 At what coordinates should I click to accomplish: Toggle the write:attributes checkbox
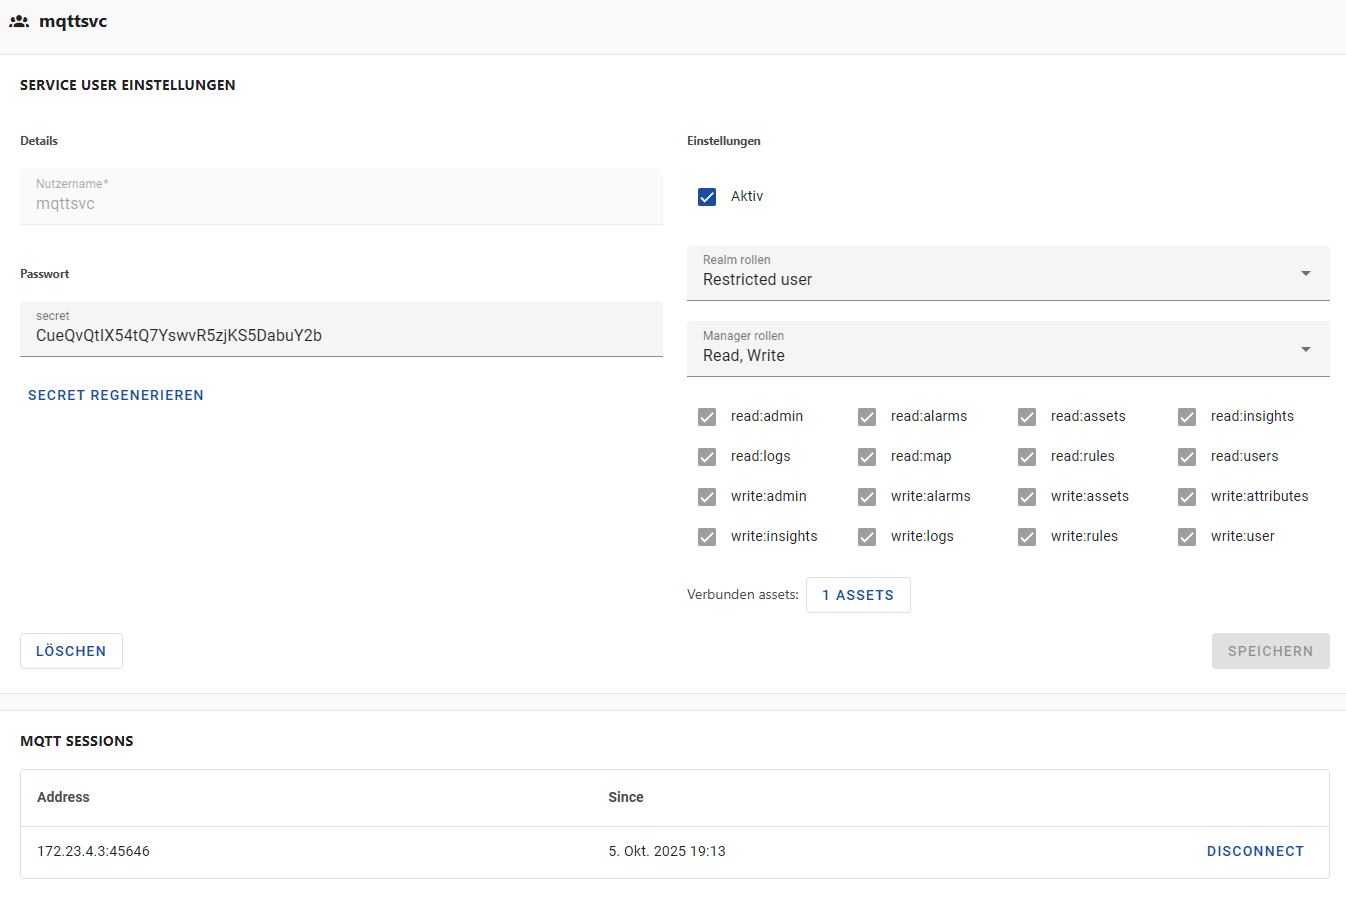tap(1187, 497)
